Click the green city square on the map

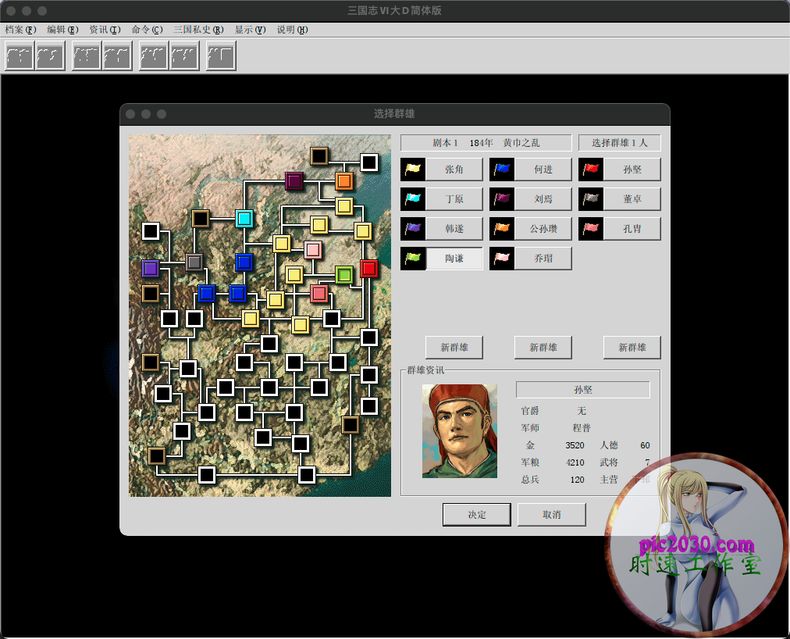[x=344, y=275]
